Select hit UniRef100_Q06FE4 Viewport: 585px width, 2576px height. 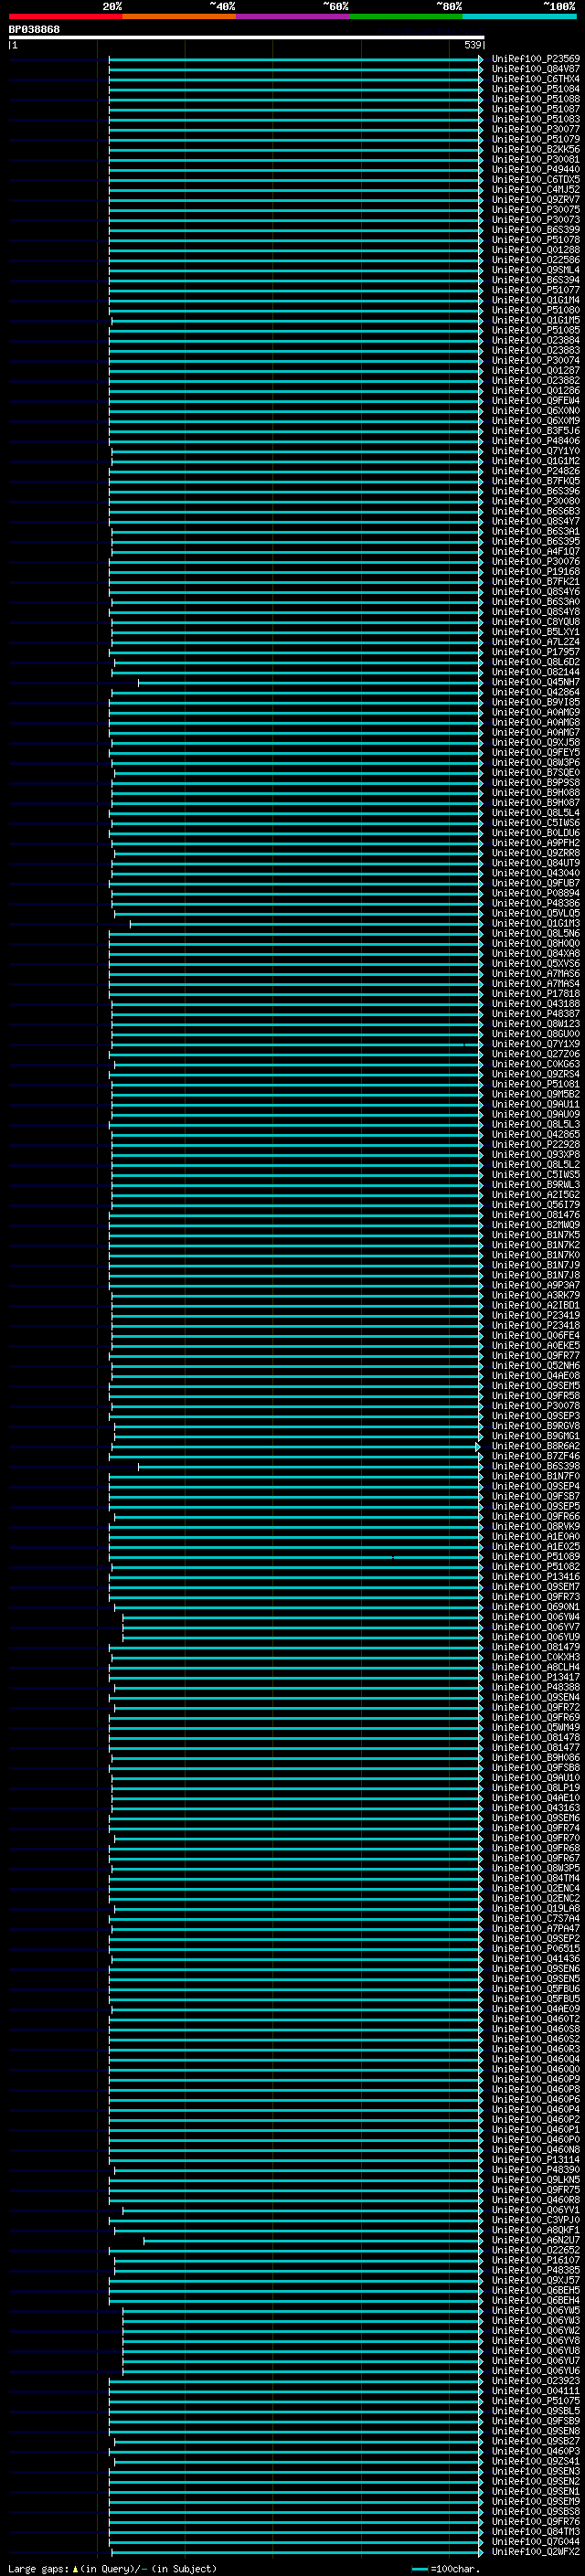[536, 1335]
